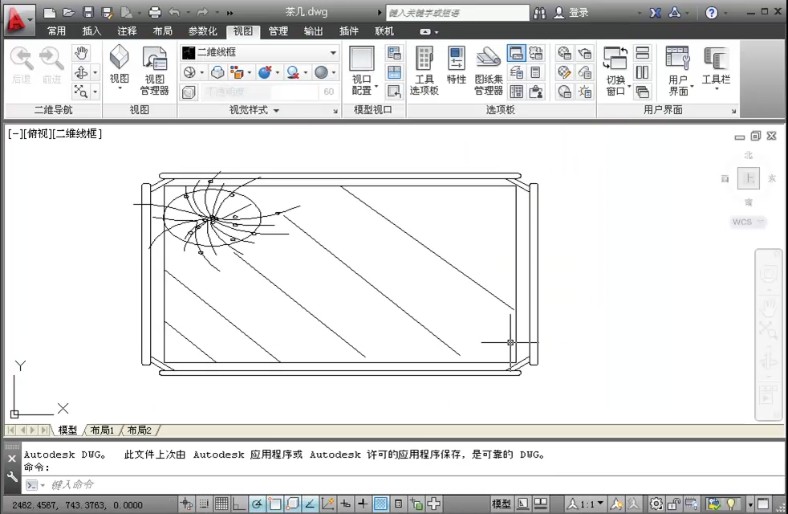Open the 图纸集管理器 sheet set manager

[x=488, y=71]
